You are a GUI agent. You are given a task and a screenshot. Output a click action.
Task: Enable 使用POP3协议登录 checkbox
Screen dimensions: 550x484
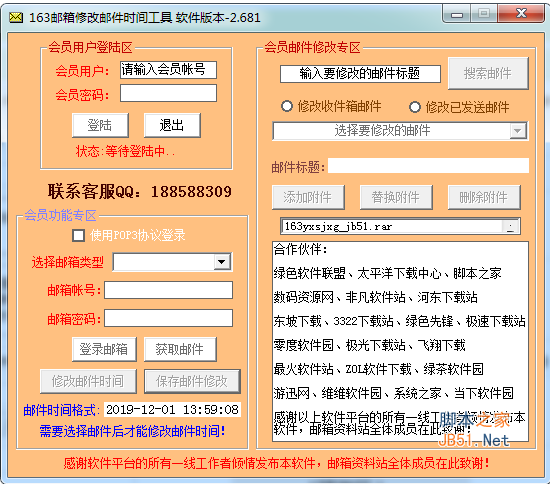point(78,235)
